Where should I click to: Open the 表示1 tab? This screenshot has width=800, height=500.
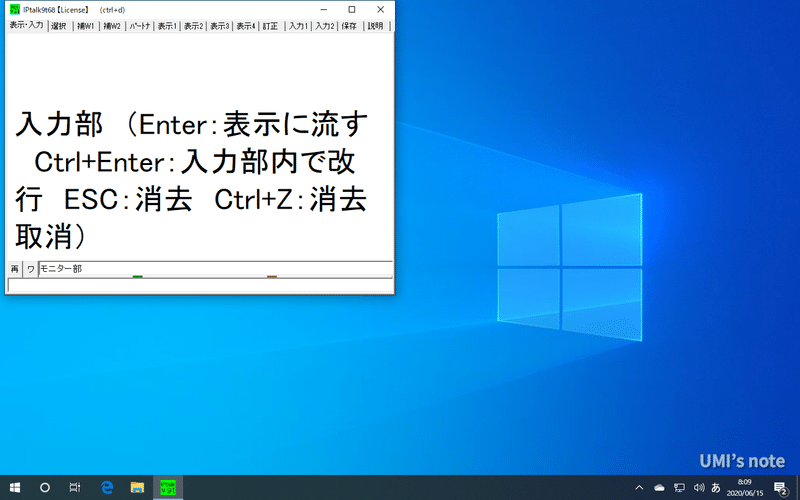click(x=166, y=26)
